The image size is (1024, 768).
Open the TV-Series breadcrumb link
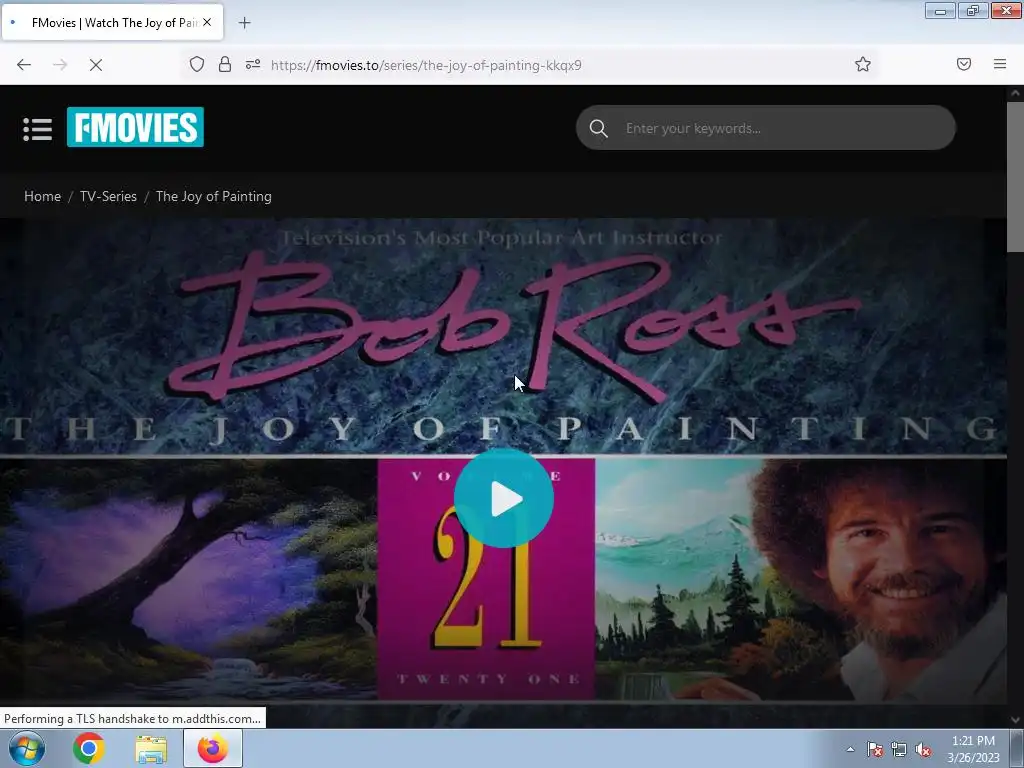pos(108,197)
